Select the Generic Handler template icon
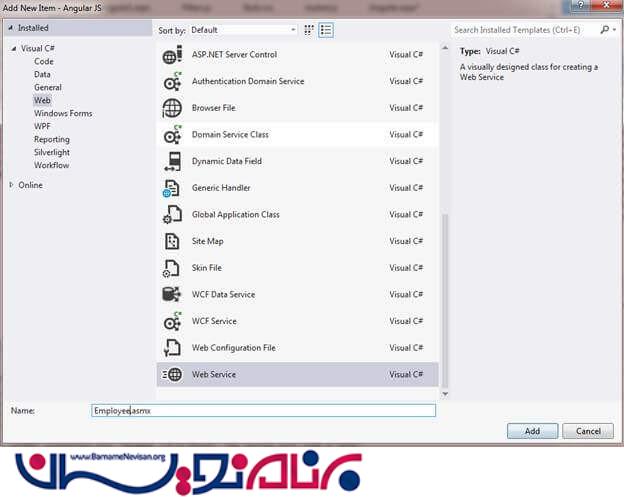This screenshot has height=497, width=624. coord(172,188)
